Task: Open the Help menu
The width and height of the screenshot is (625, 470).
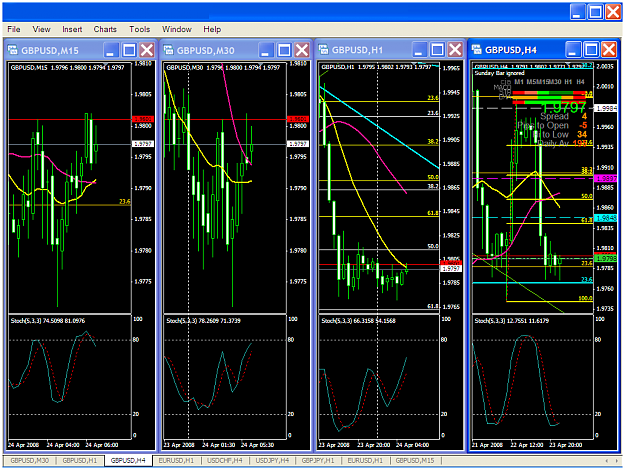Action: pyautogui.click(x=212, y=29)
